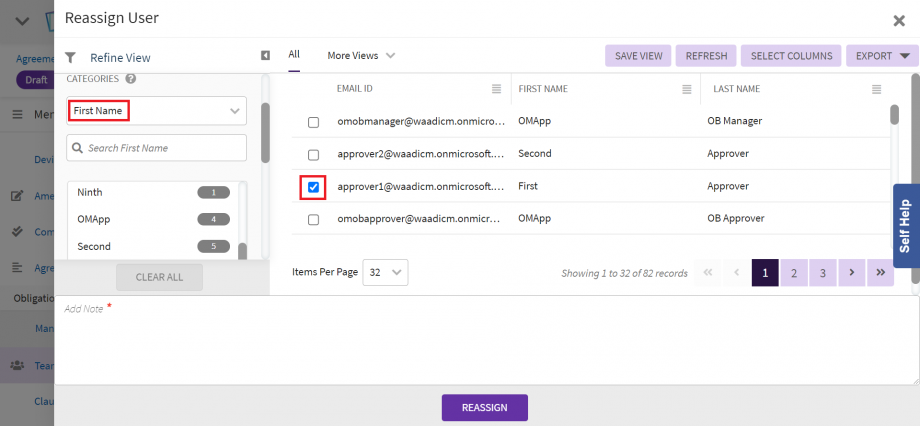Viewport: 920px width, 426px height.
Task: Select the omobmanager user checkbox
Action: [313, 122]
